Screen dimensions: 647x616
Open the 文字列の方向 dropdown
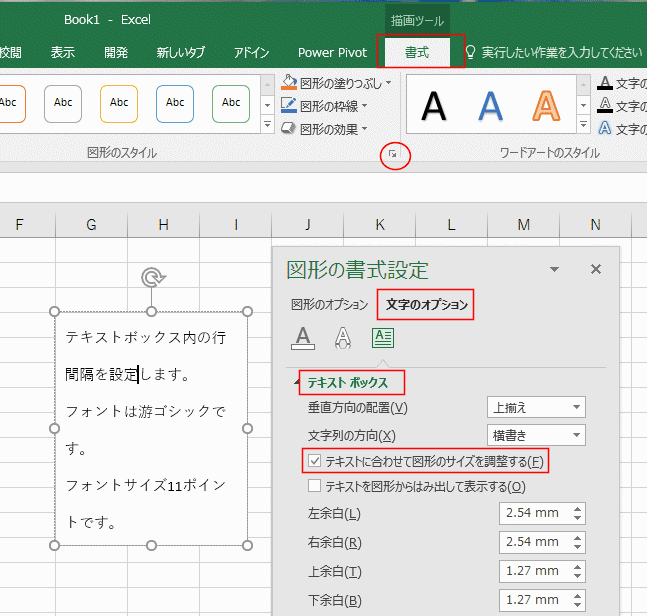(536, 435)
